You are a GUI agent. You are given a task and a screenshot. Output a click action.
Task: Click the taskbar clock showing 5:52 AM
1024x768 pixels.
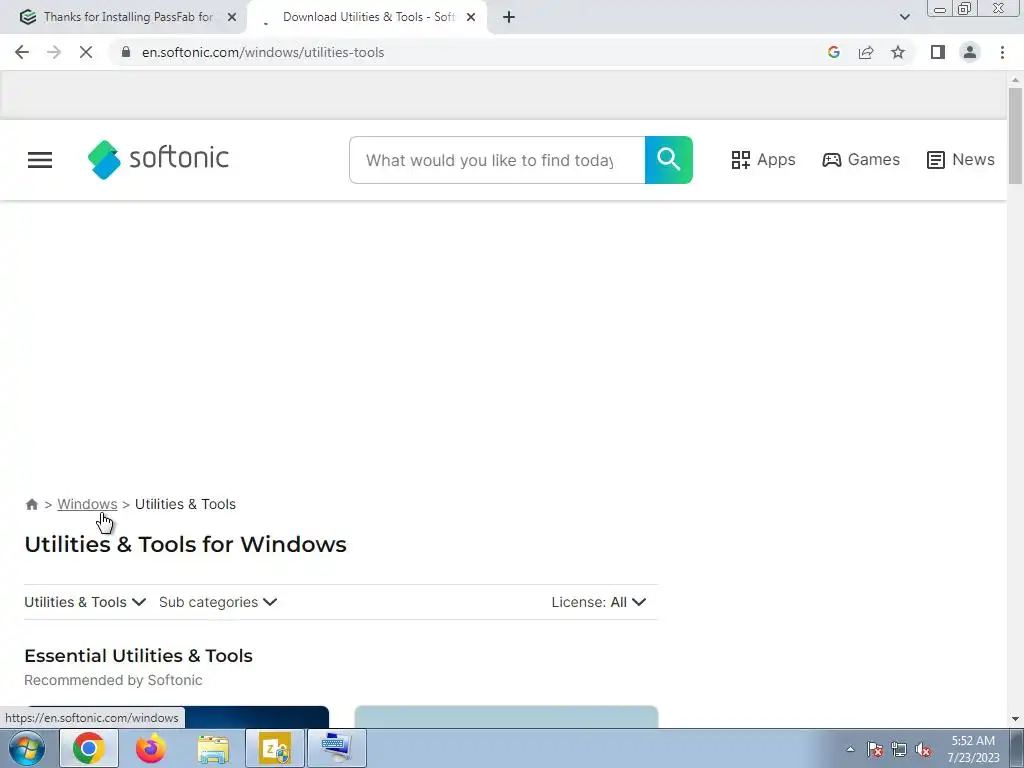coord(973,749)
